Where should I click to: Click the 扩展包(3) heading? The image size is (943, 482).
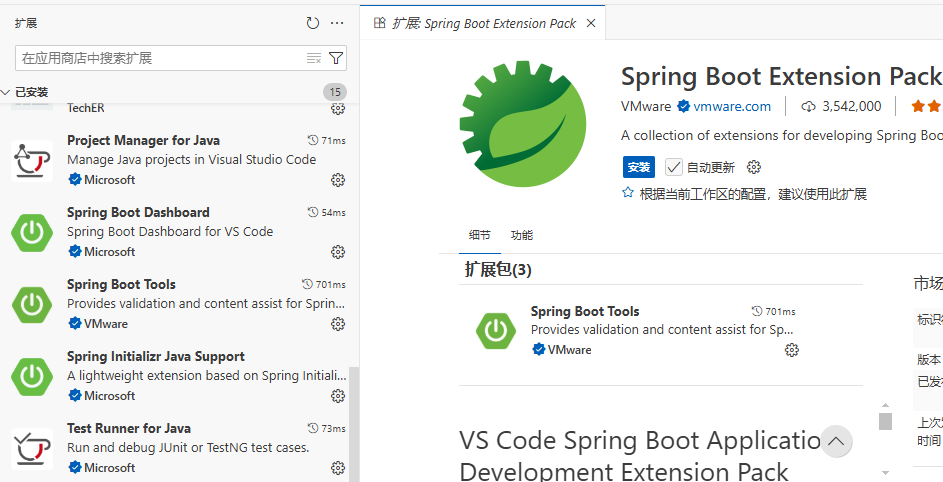(498, 270)
